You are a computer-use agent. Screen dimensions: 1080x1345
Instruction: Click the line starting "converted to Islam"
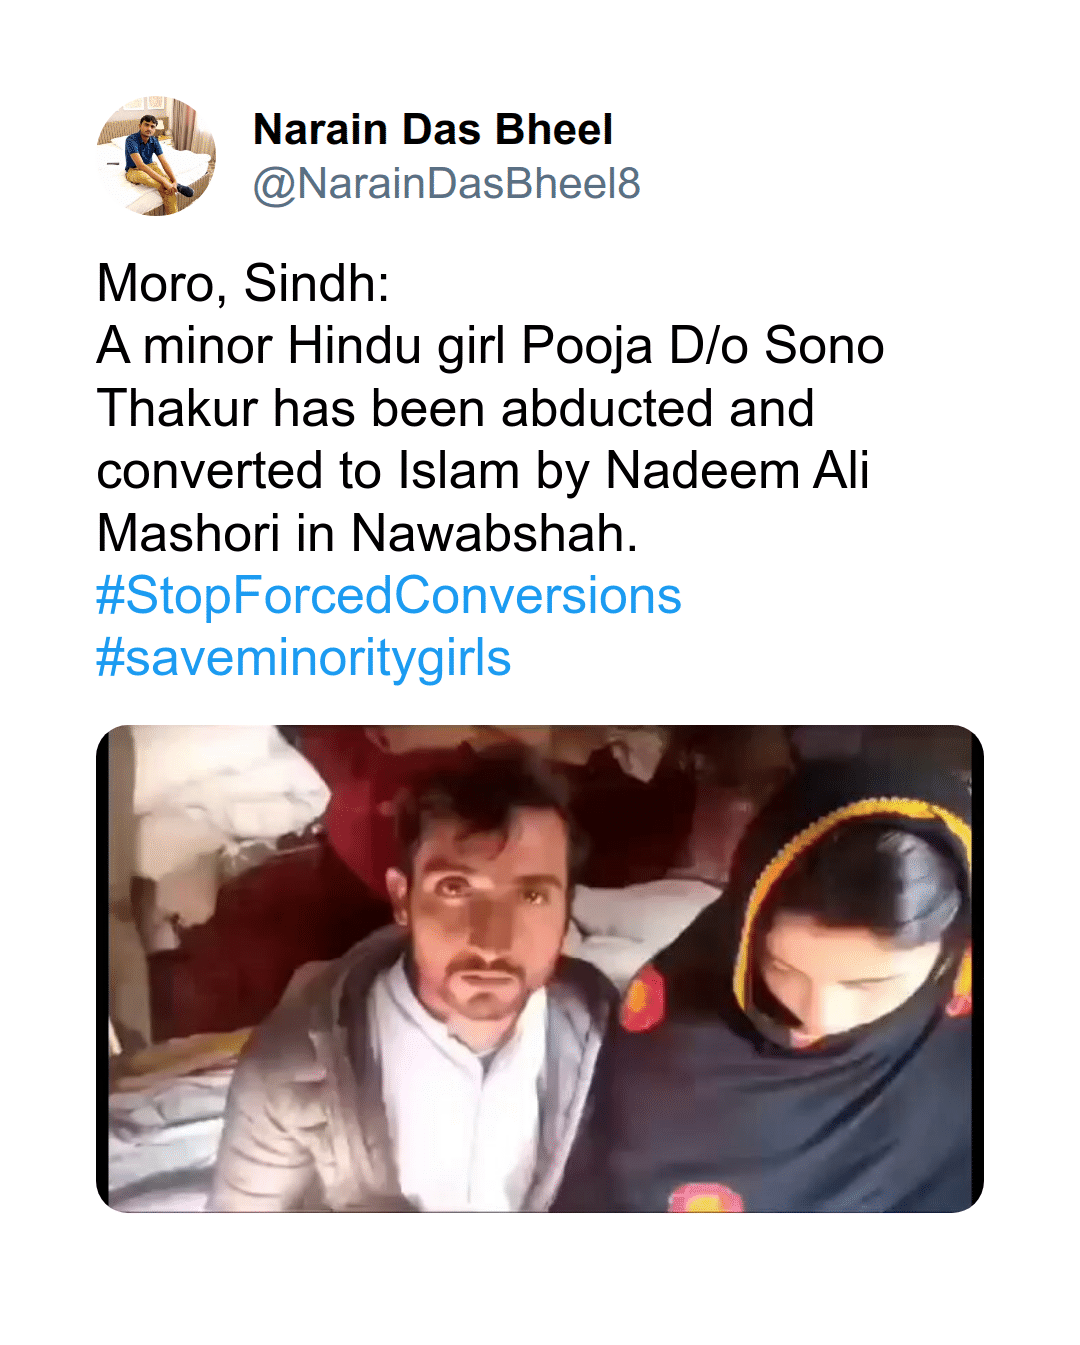483,471
